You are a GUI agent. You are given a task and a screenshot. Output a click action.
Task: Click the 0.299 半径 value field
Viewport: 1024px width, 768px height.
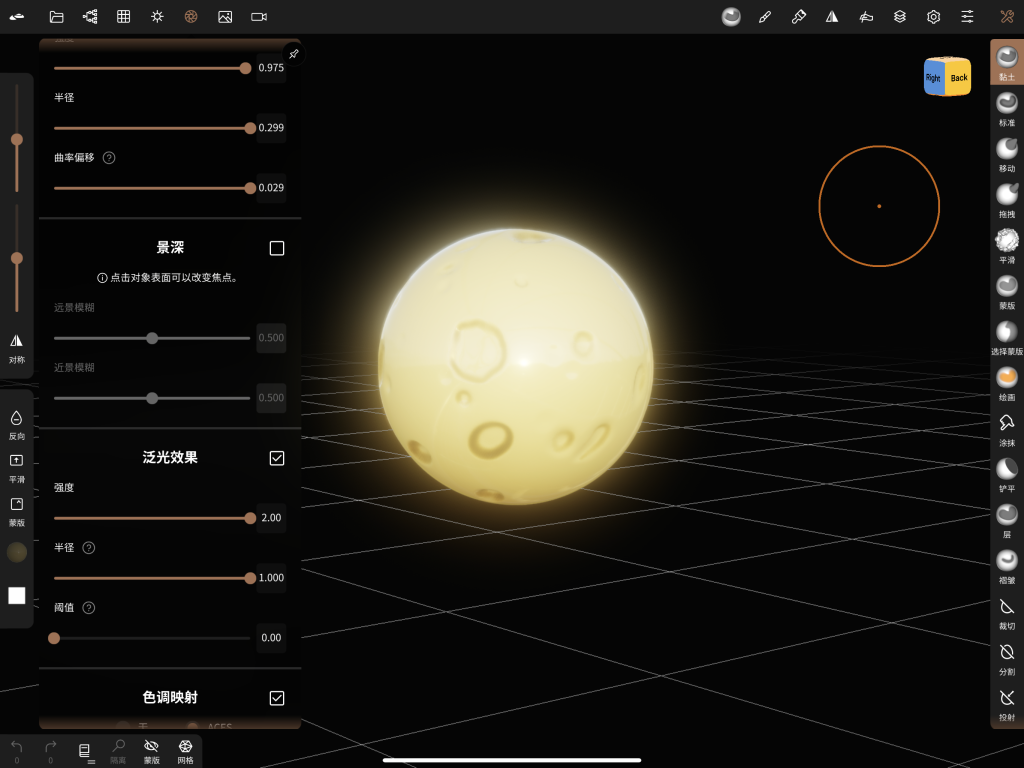pos(271,128)
